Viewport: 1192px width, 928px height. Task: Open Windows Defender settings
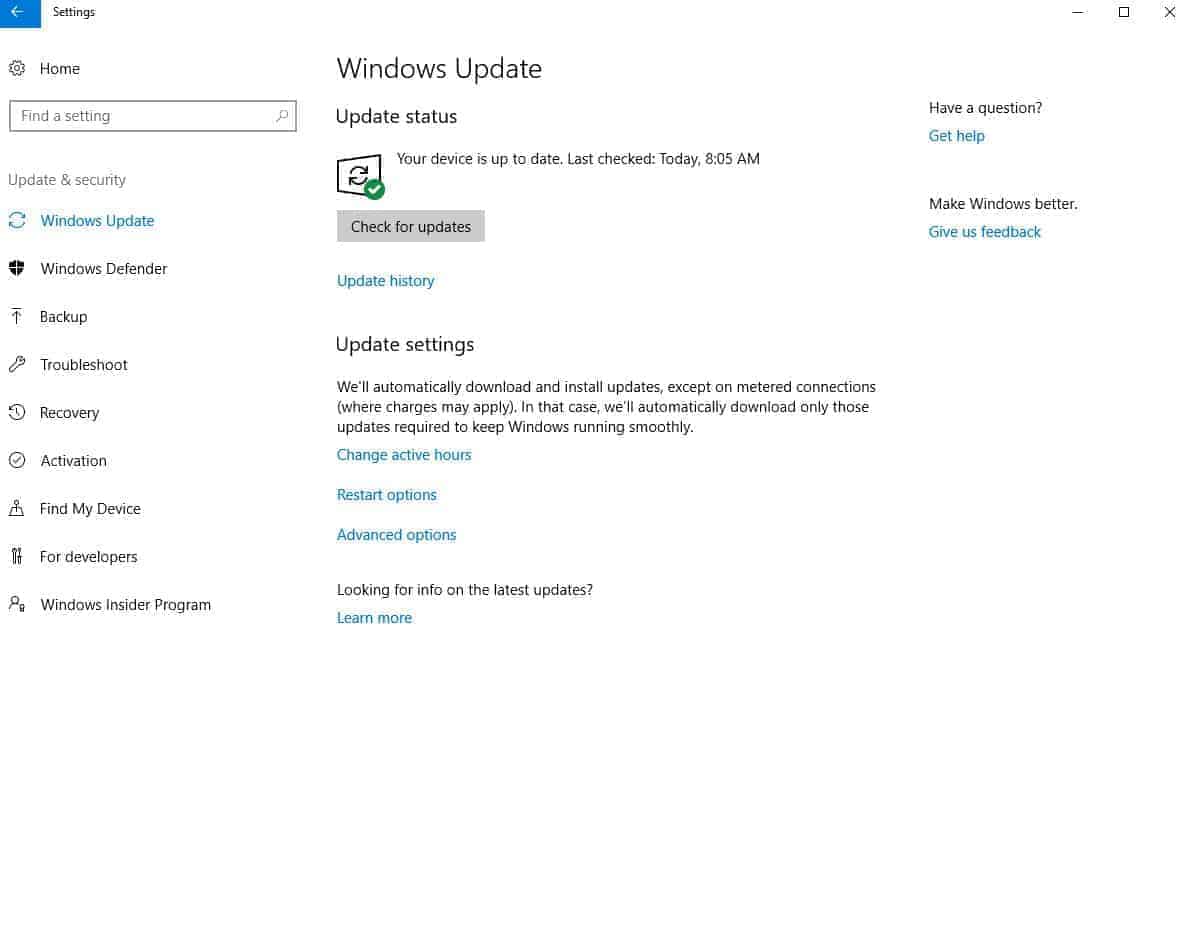[103, 268]
